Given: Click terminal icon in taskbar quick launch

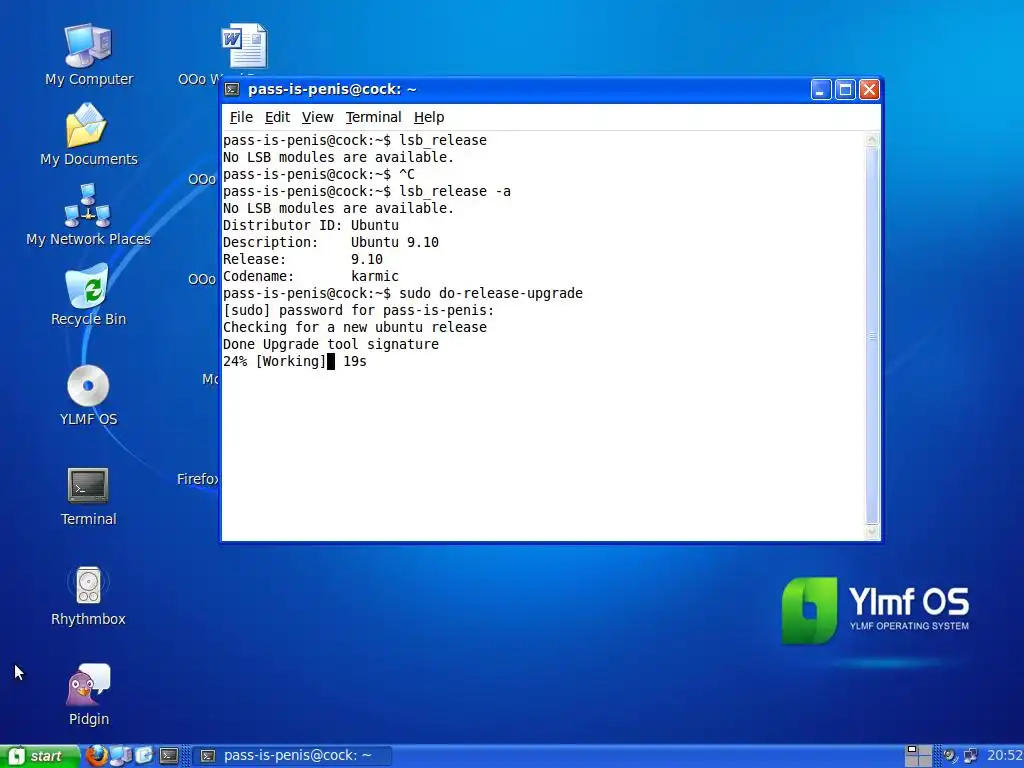Looking at the screenshot, I should 168,756.
